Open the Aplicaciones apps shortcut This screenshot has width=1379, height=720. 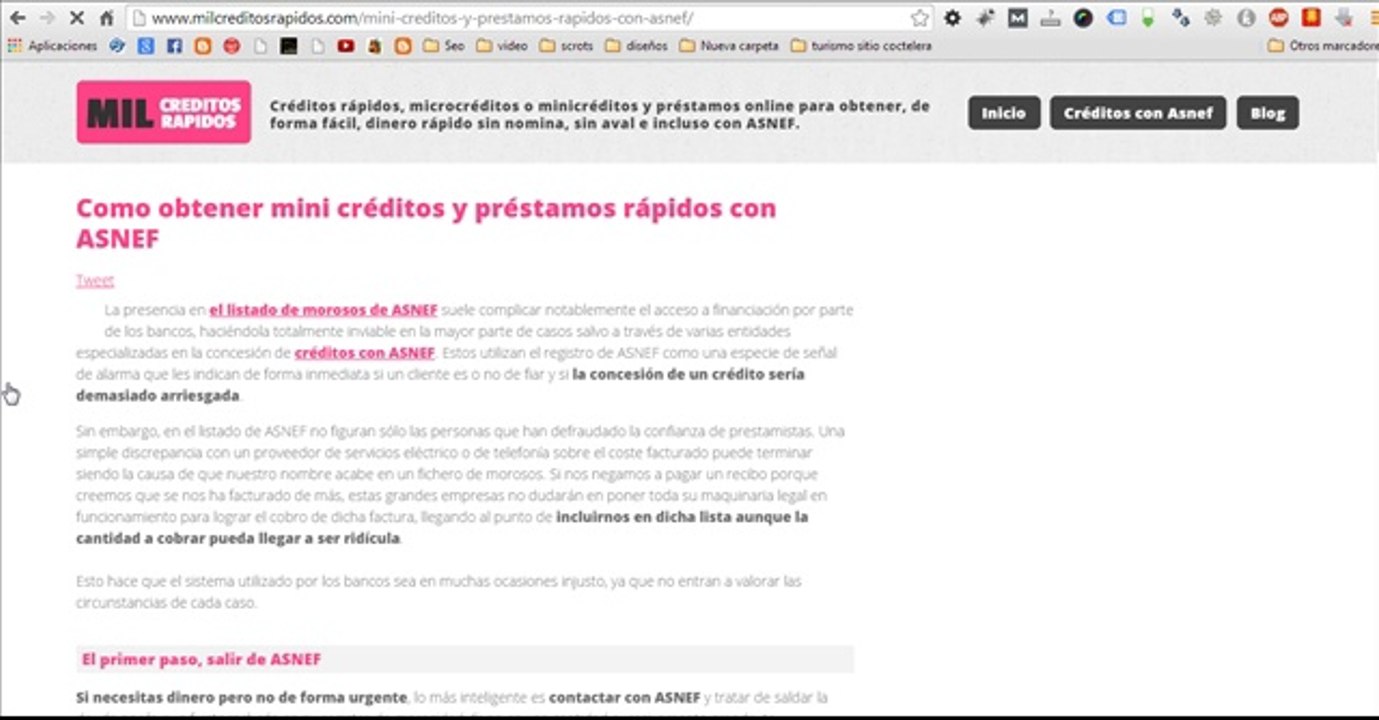[53, 46]
